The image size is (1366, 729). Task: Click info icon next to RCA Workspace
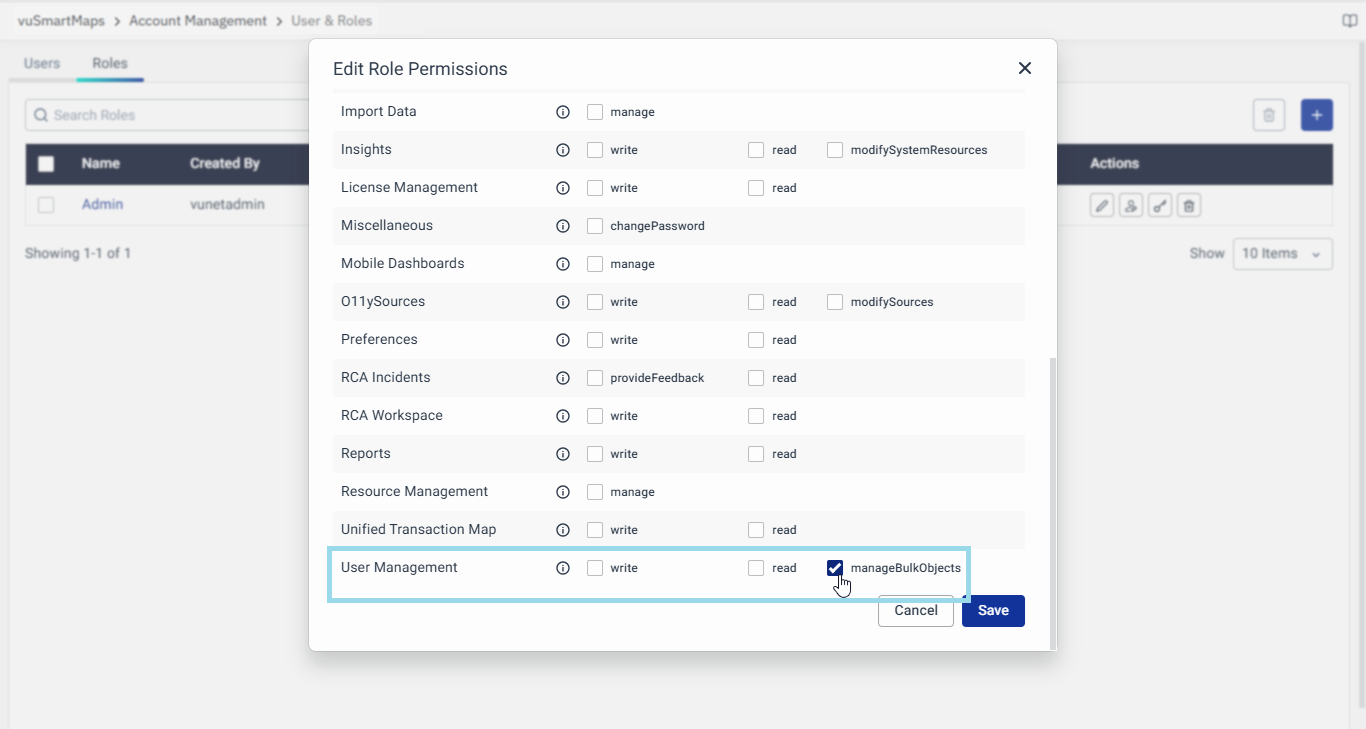(x=563, y=416)
